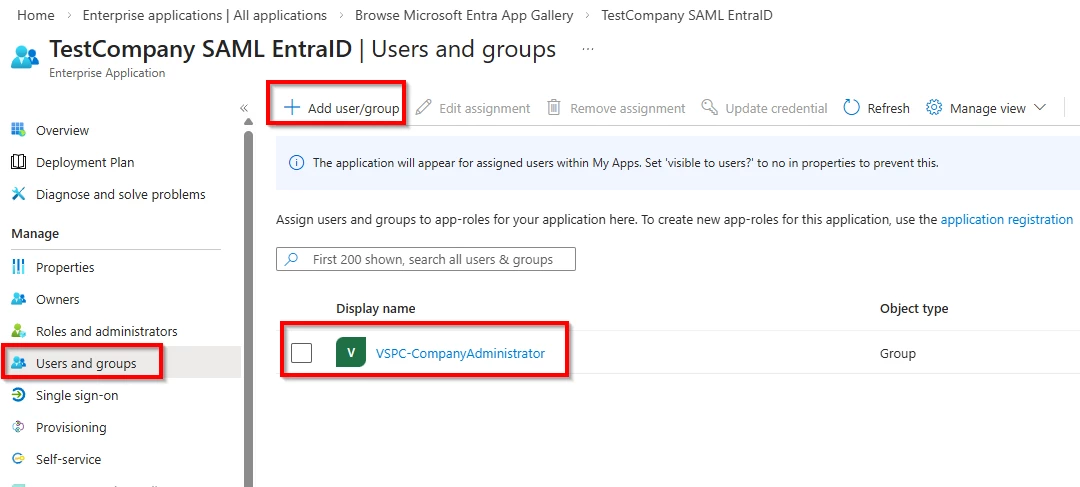Click the Diagnose and solve problems wrench icon
The height and width of the screenshot is (487, 1080).
point(19,194)
